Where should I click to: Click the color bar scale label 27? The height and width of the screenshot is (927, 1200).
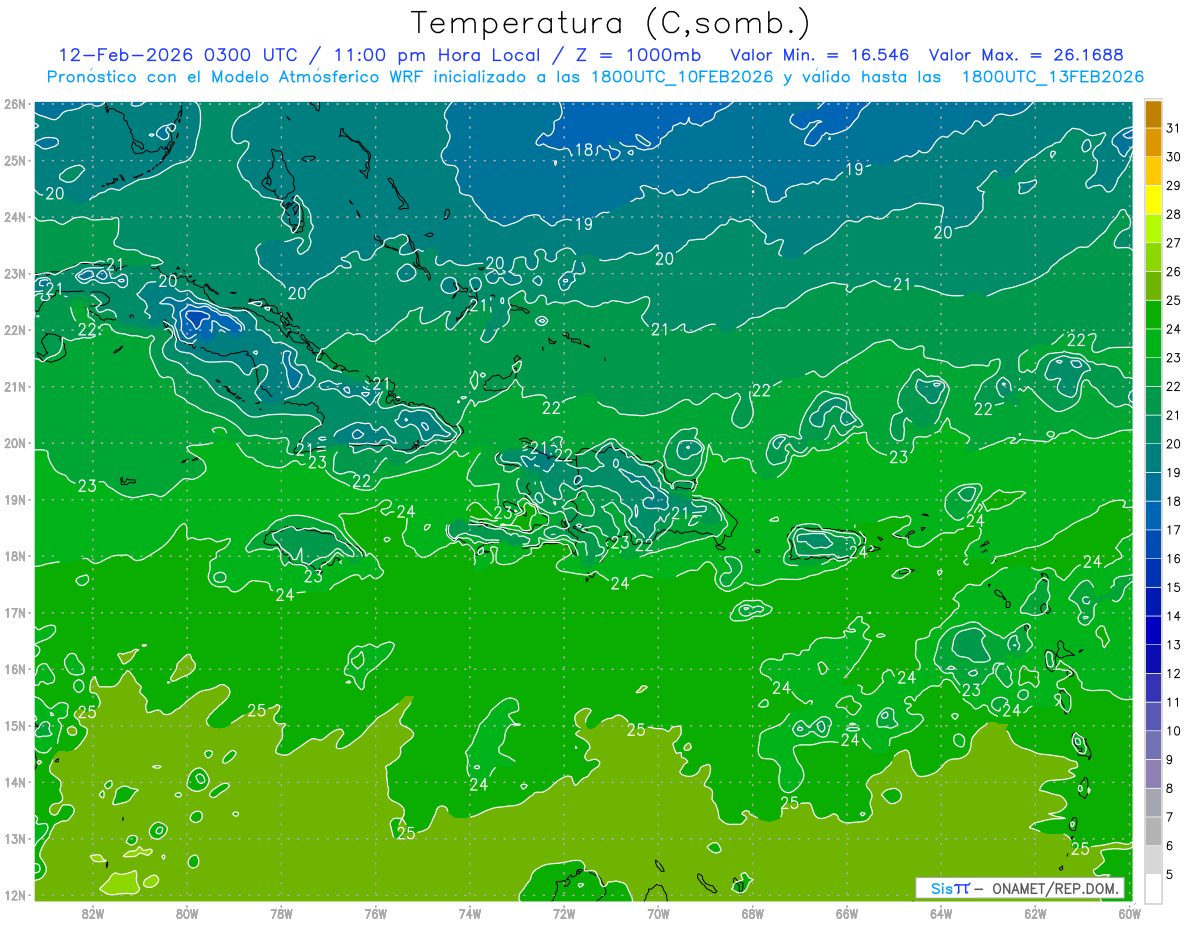coord(1174,243)
